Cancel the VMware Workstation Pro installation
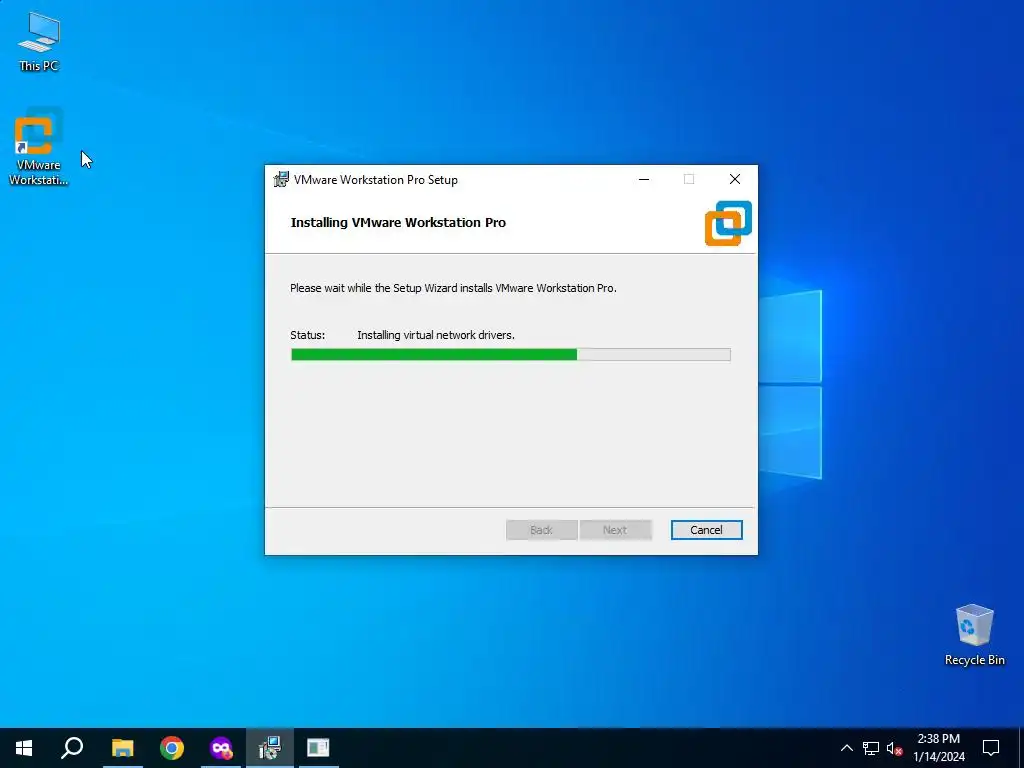Screen dimensions: 1024x768 coord(706,530)
